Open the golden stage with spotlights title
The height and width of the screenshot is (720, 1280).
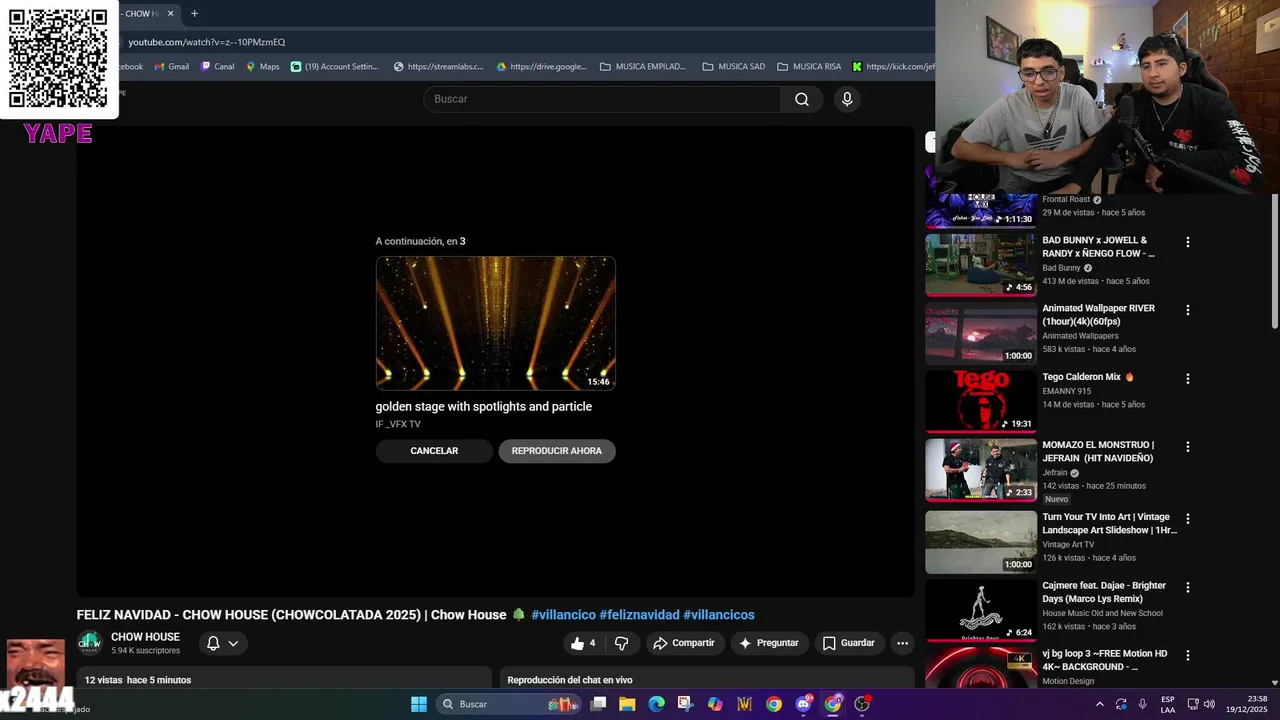pos(484,406)
